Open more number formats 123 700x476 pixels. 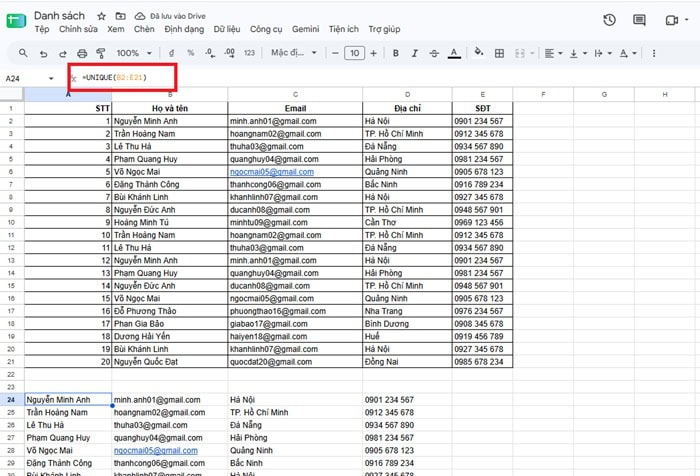pos(249,53)
